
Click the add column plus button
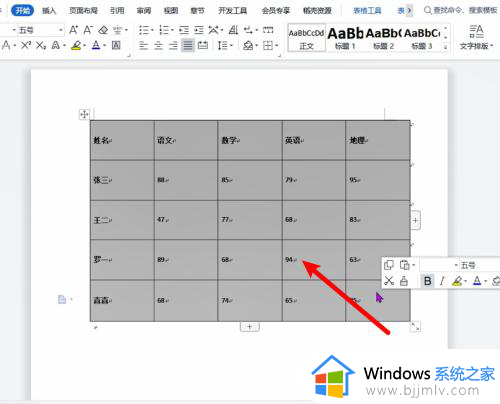415,220
